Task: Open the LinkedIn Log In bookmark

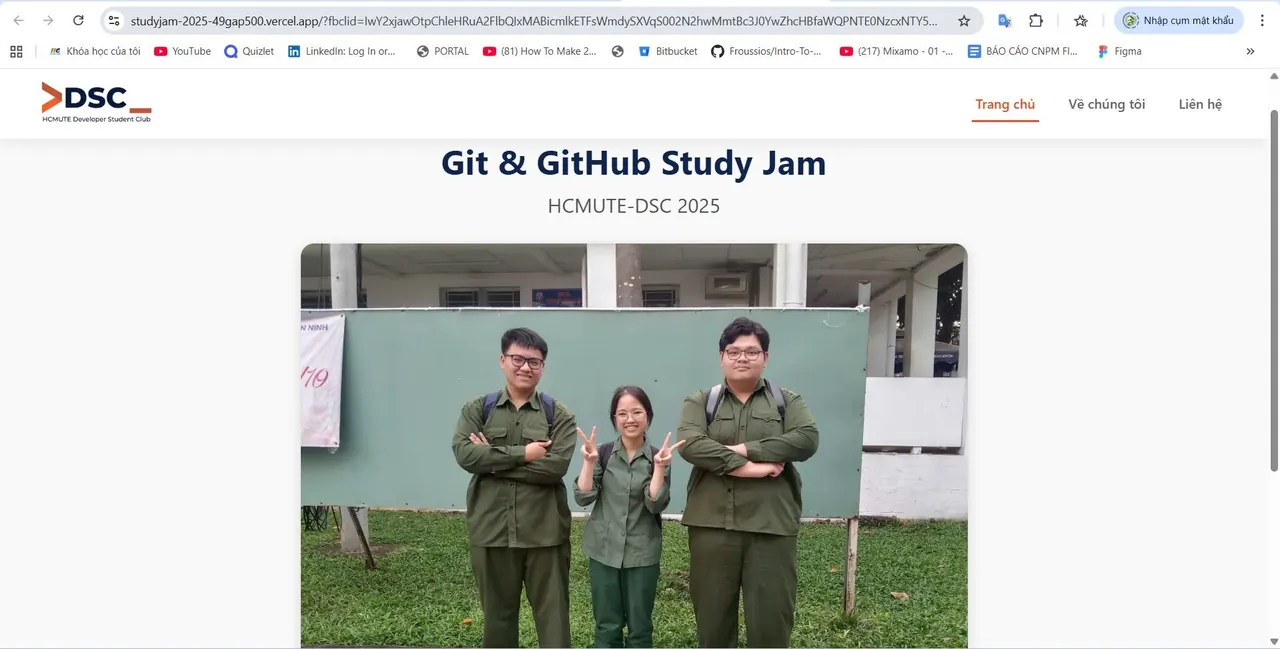Action: 341,51
